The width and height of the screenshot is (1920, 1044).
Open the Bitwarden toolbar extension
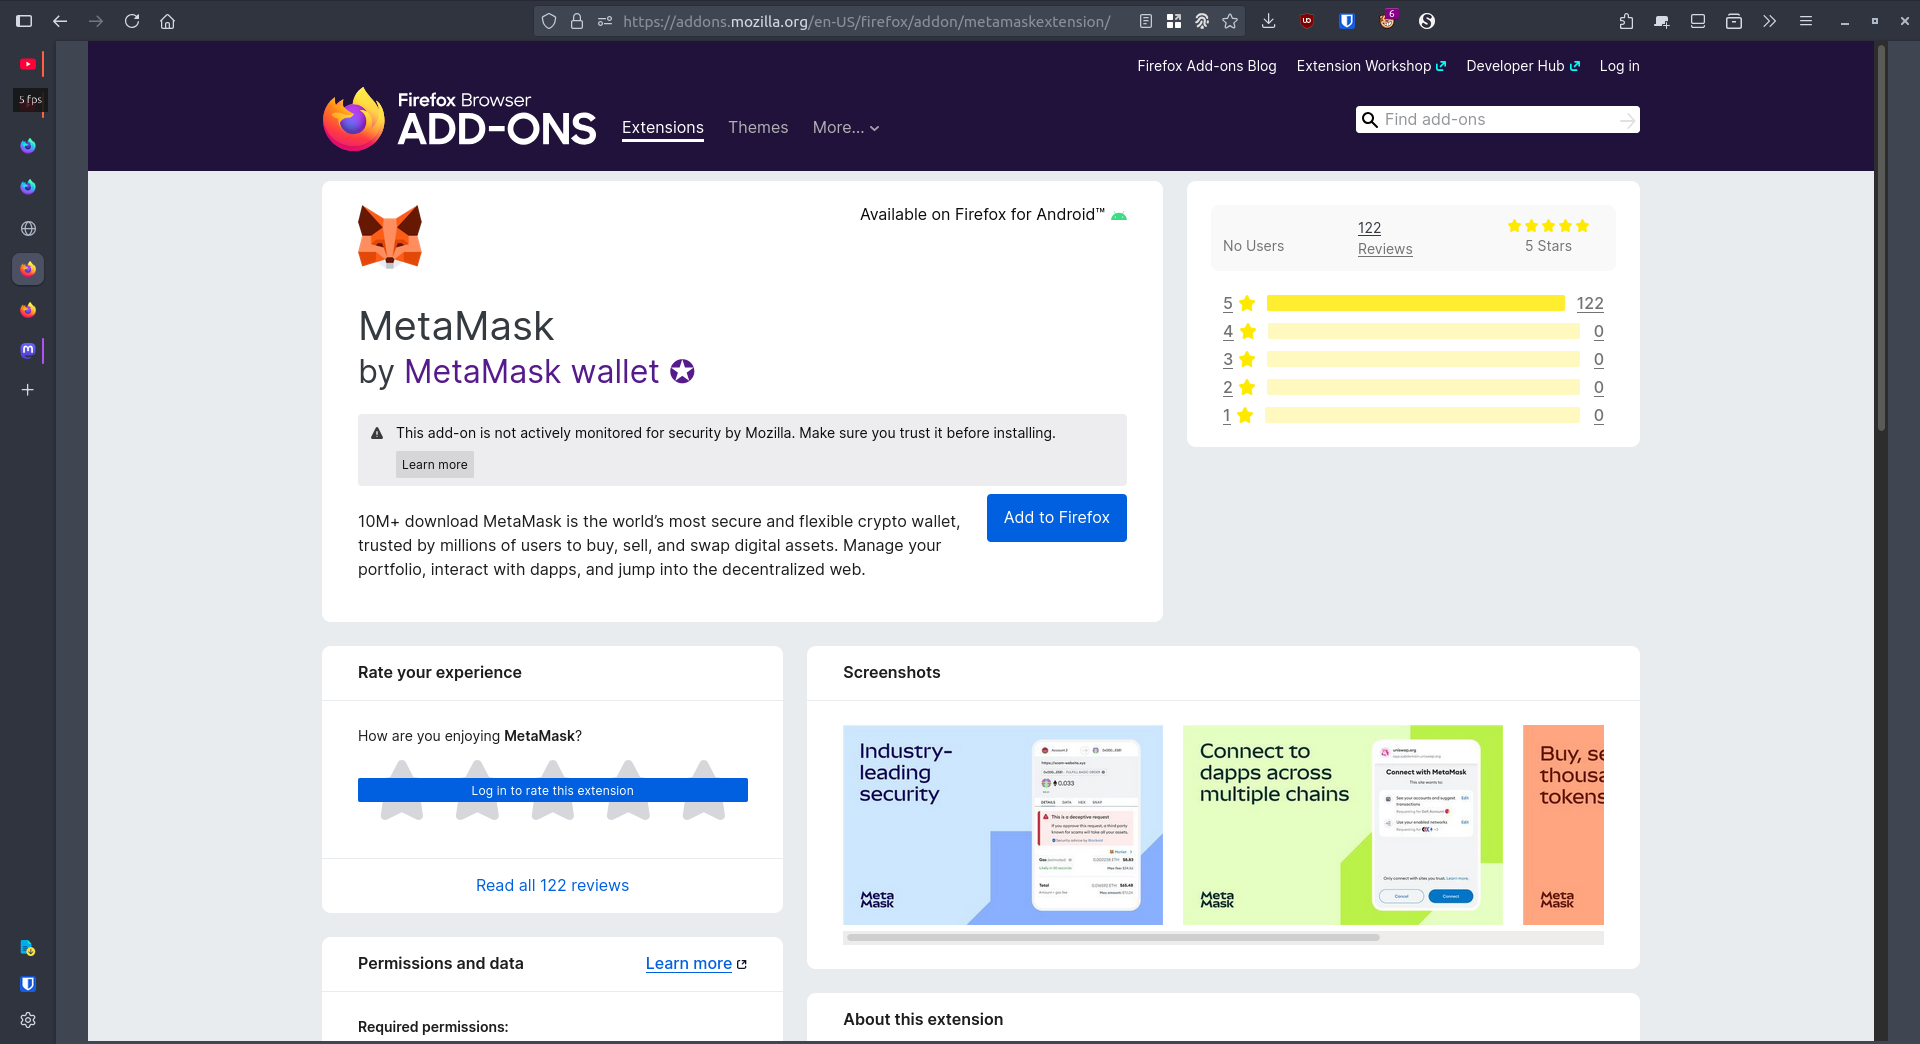click(x=1347, y=21)
